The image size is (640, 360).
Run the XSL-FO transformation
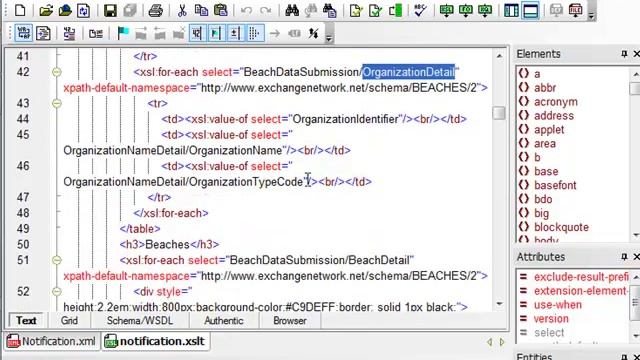(x=466, y=10)
